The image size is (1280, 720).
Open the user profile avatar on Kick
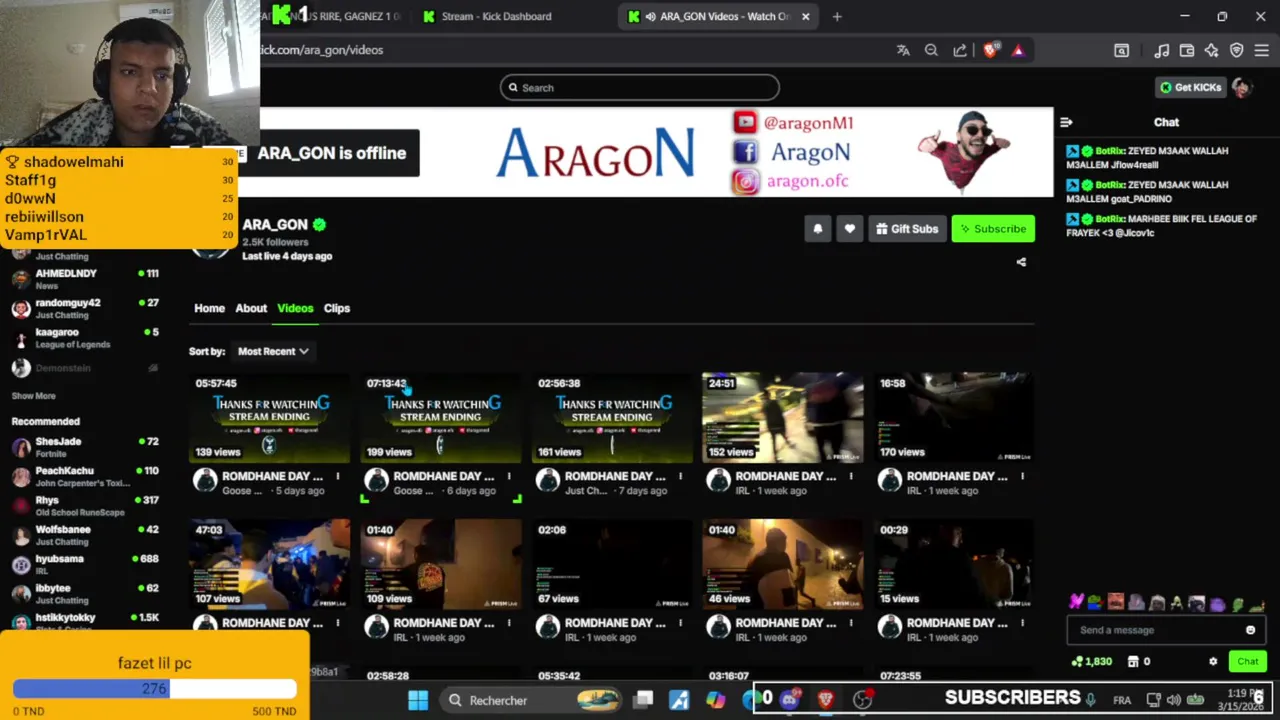[x=1241, y=87]
